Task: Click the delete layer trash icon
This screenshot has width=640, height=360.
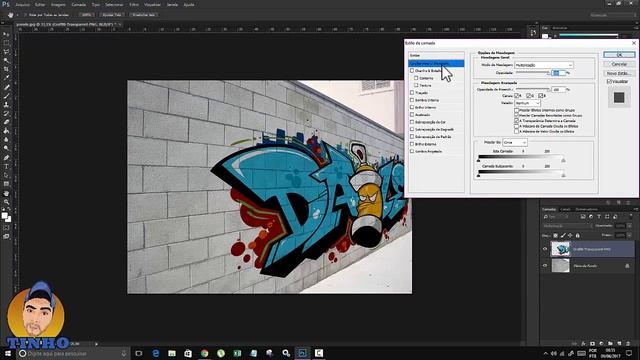Action: point(628,344)
